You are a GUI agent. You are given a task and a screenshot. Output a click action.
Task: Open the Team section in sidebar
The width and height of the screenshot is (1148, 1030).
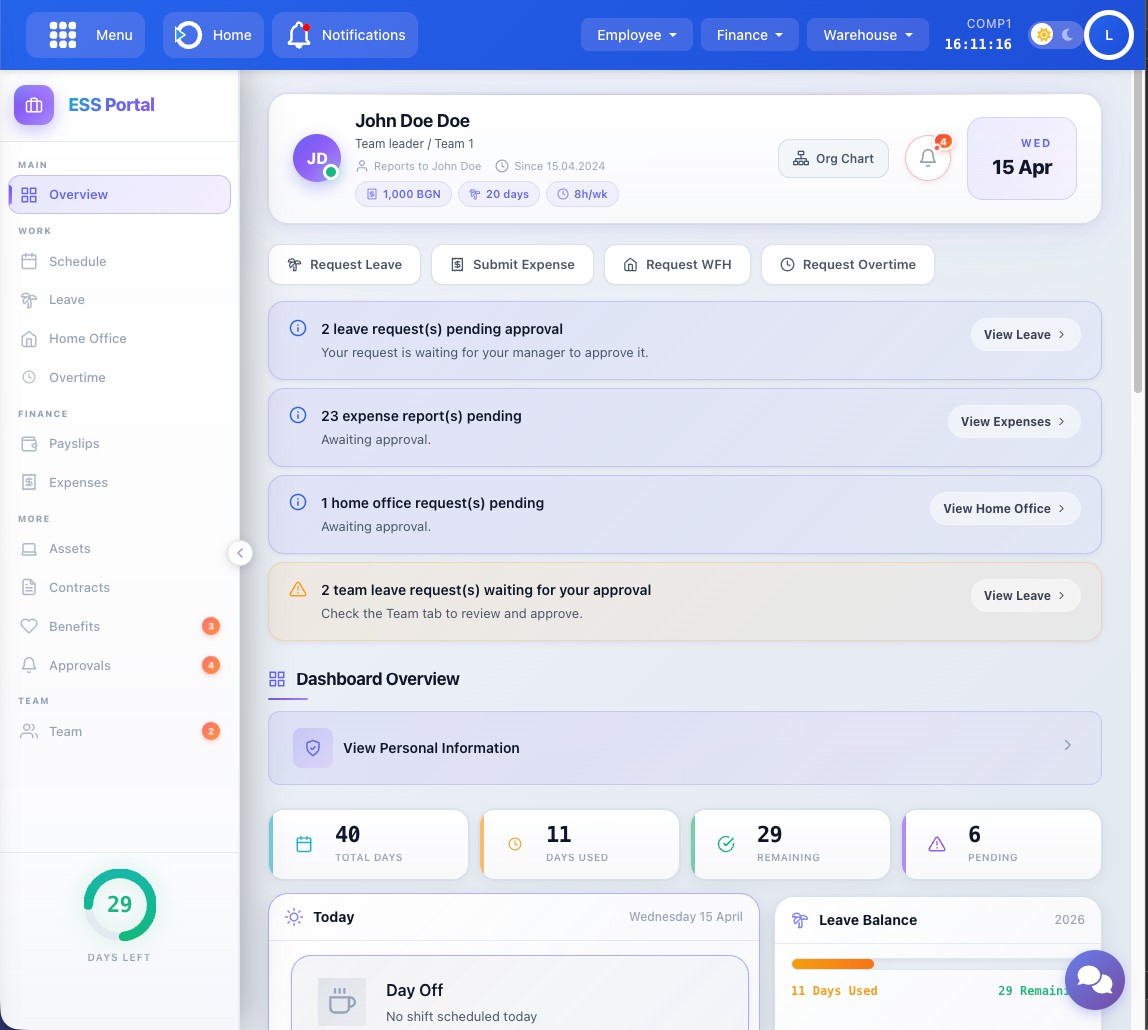pyautogui.click(x=65, y=731)
